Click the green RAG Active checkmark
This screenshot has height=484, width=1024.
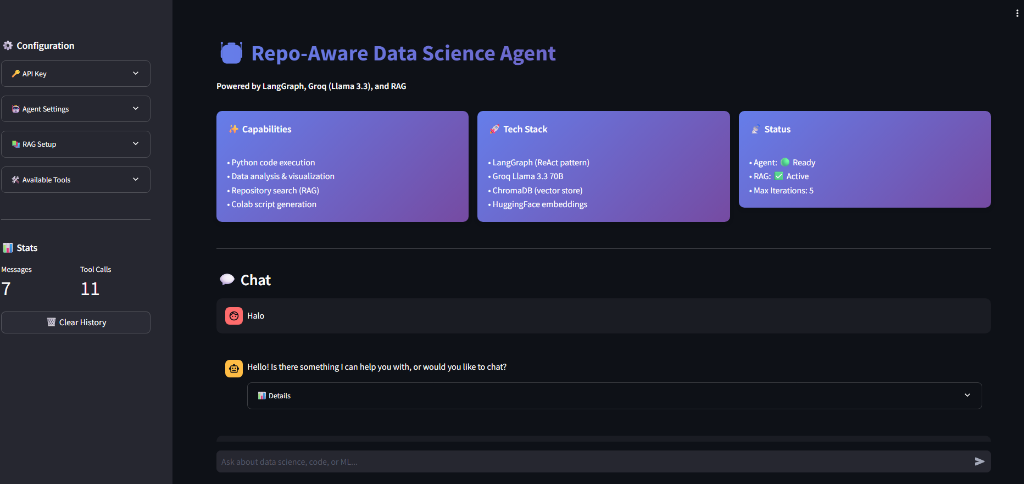point(778,176)
